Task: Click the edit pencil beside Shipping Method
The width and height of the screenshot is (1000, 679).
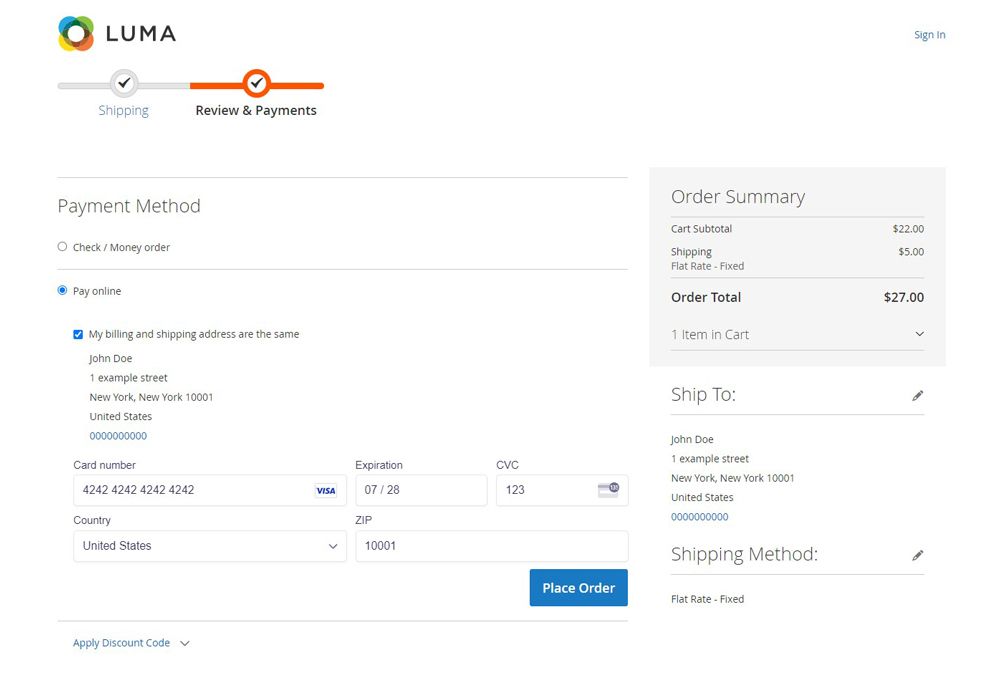Action: [917, 555]
